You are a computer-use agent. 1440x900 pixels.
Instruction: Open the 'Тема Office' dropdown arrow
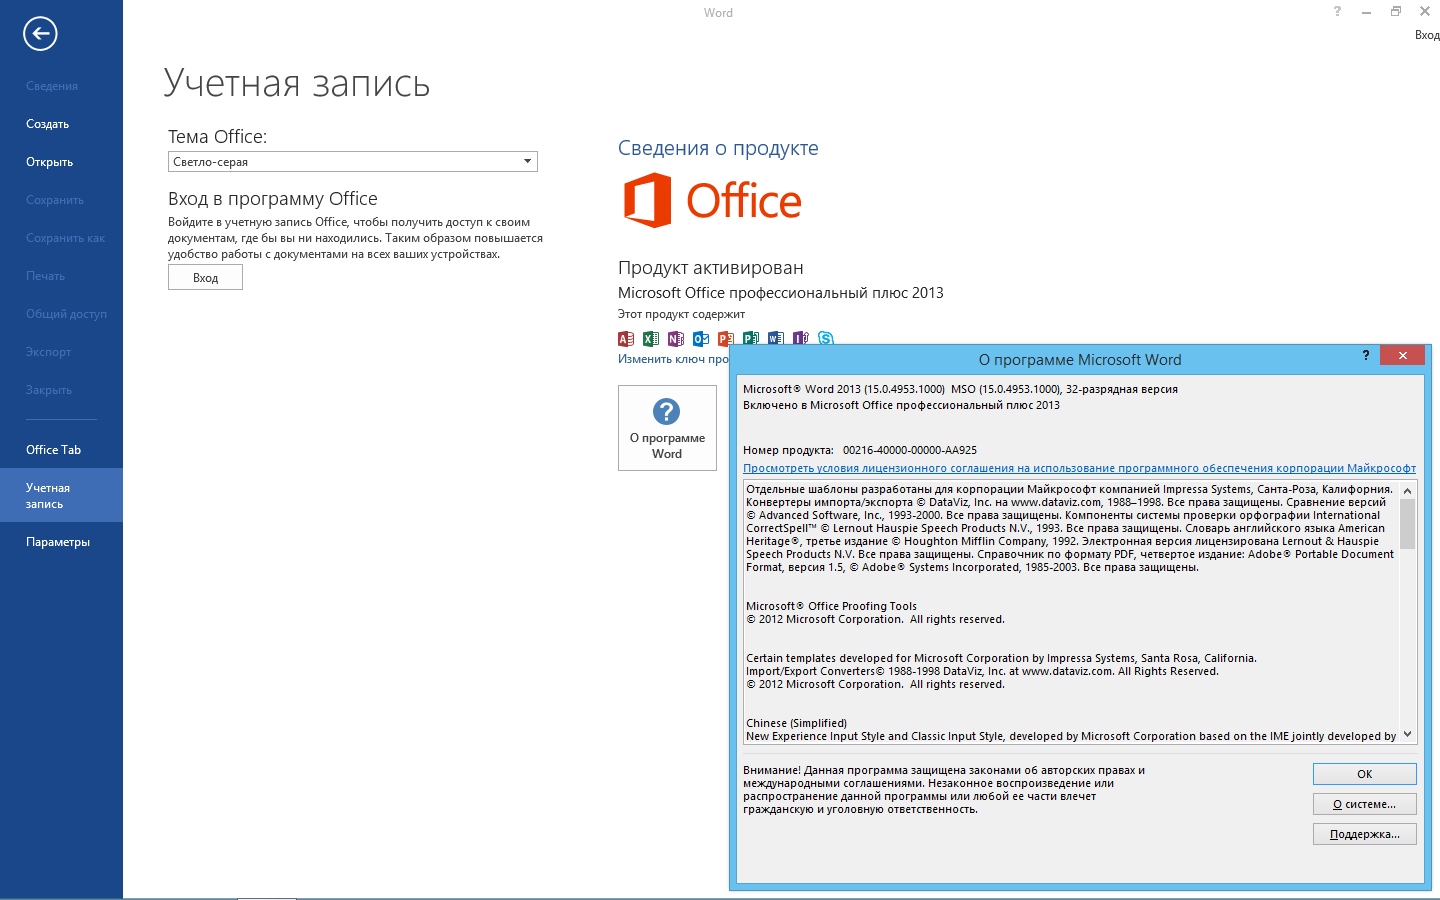pos(527,161)
